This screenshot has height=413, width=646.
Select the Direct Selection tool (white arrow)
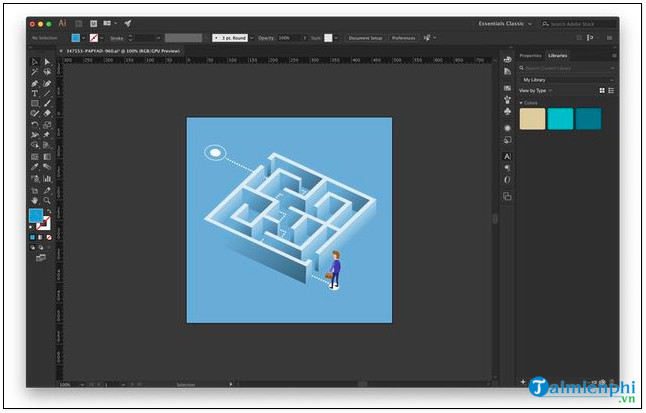click(x=47, y=62)
